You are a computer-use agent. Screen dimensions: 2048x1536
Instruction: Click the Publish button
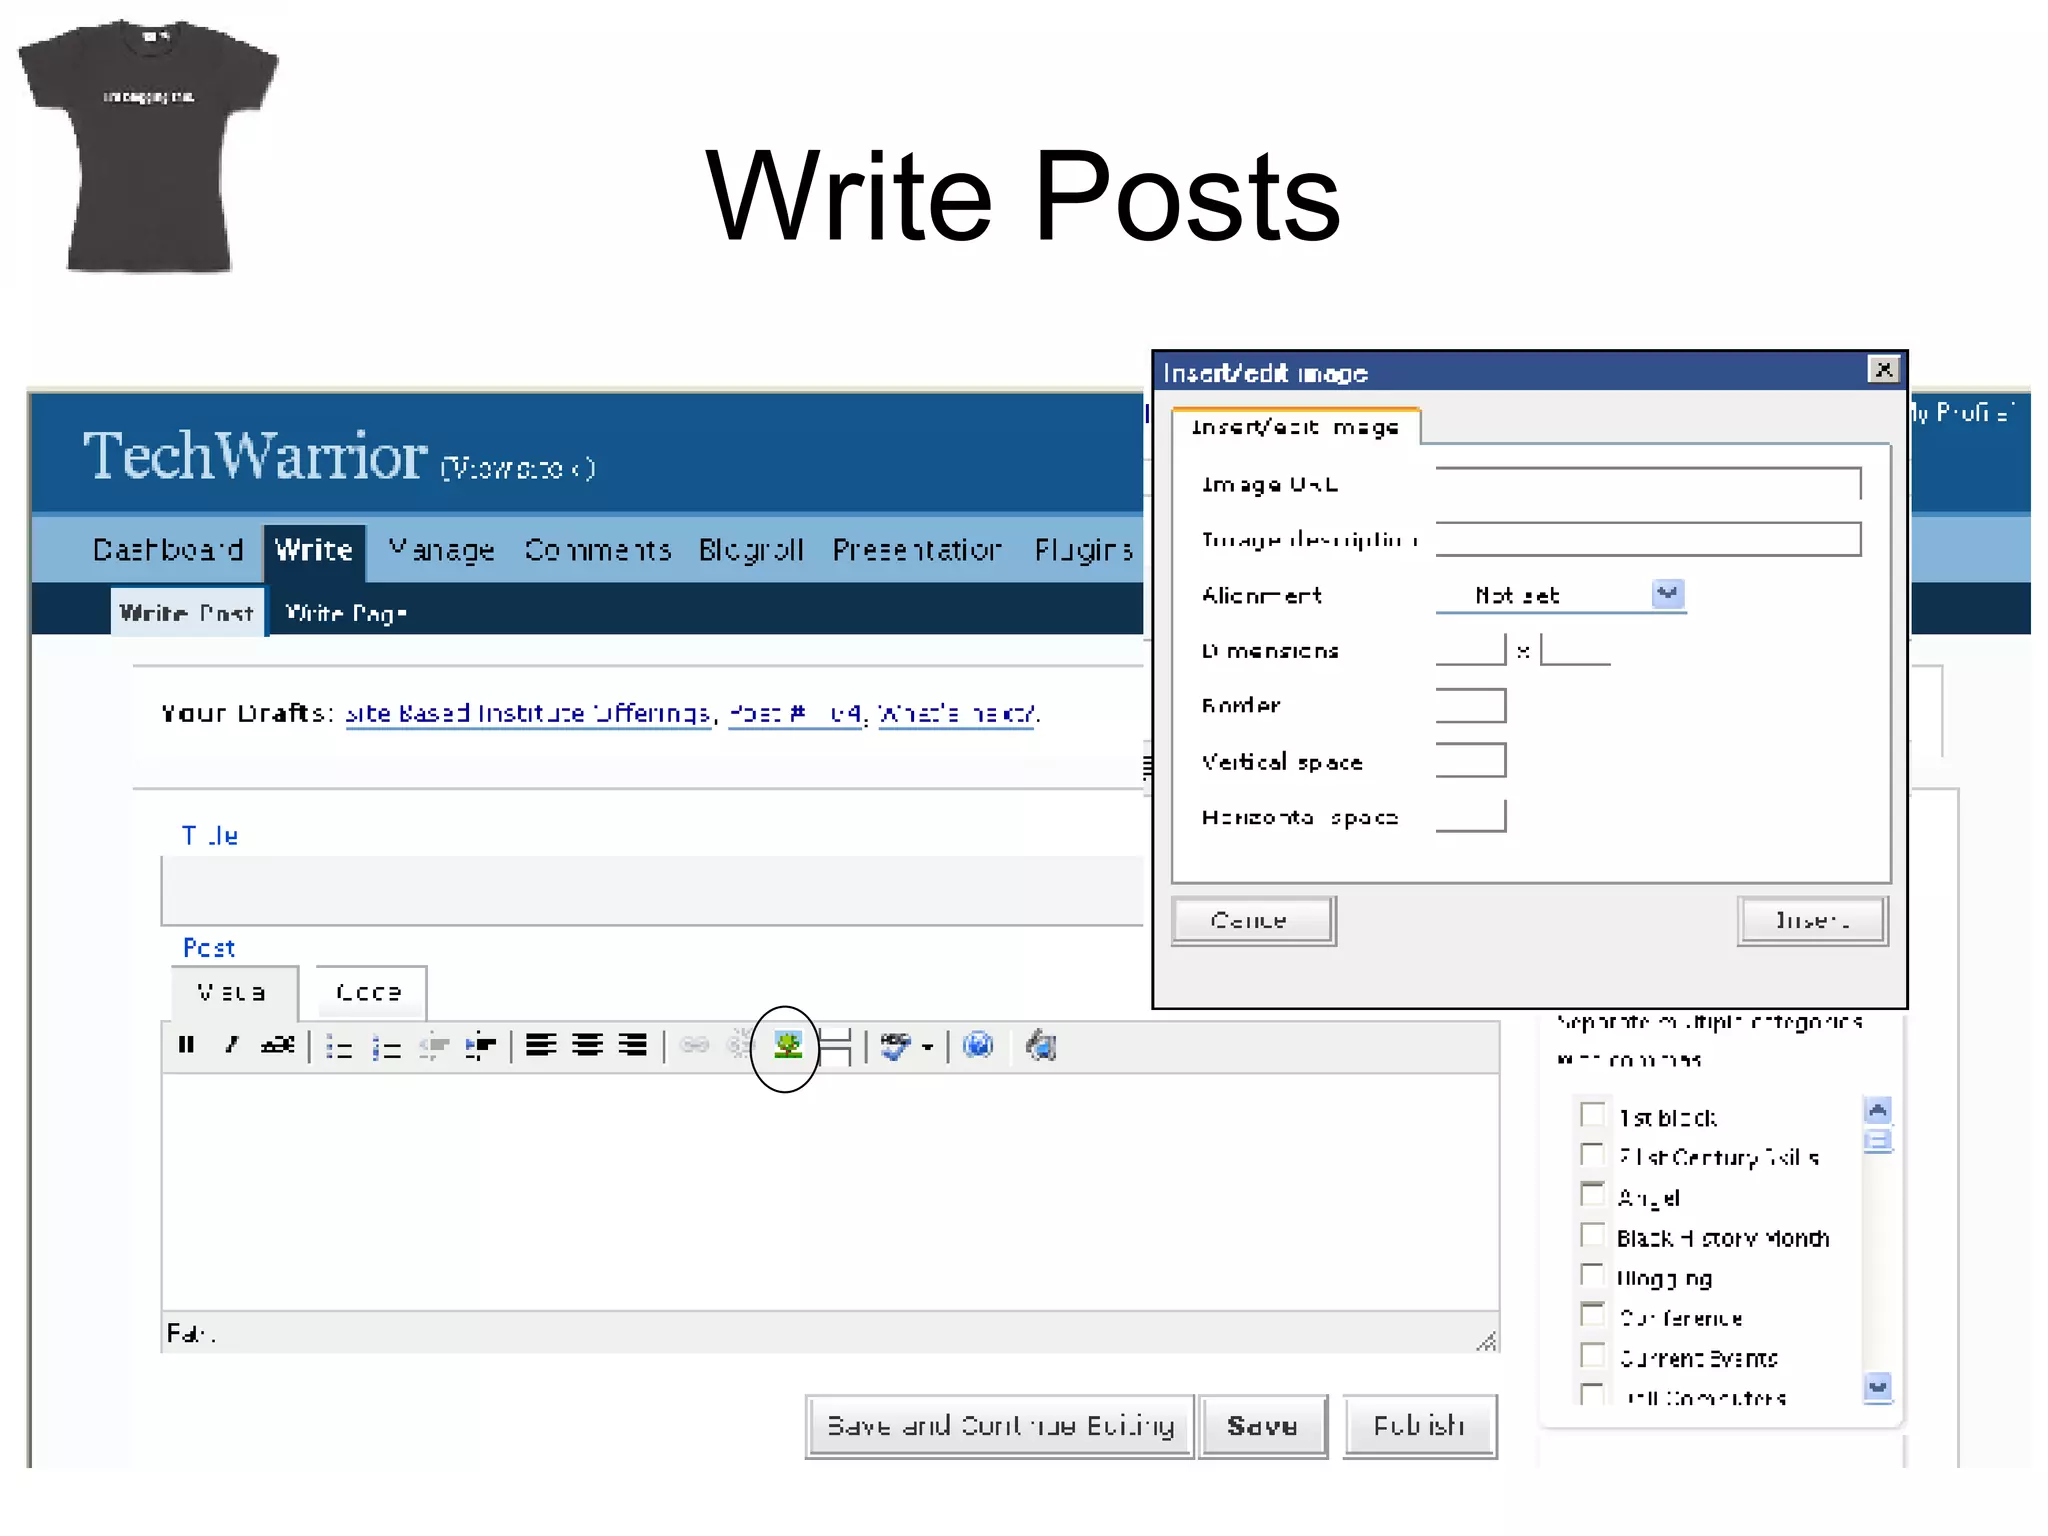(1419, 1426)
